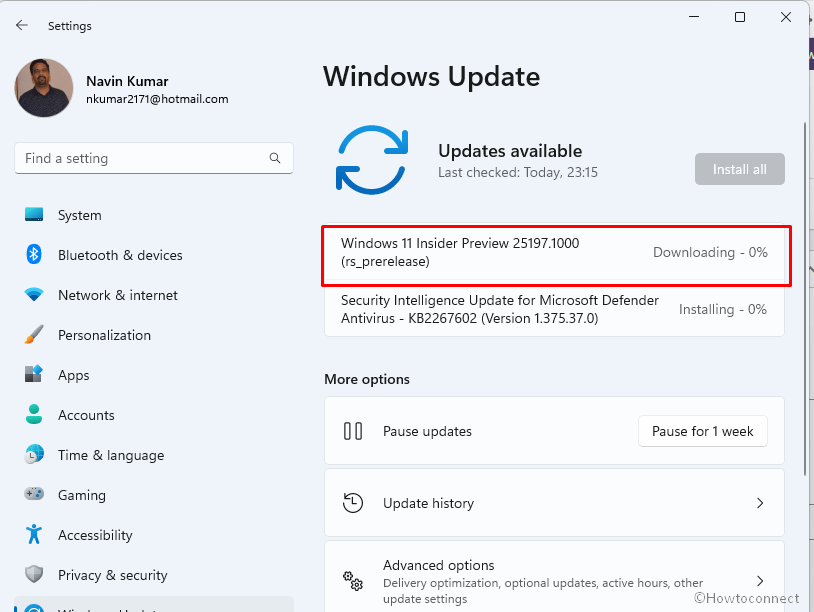Click the Apps icon in sidebar
814x612 pixels.
point(34,374)
